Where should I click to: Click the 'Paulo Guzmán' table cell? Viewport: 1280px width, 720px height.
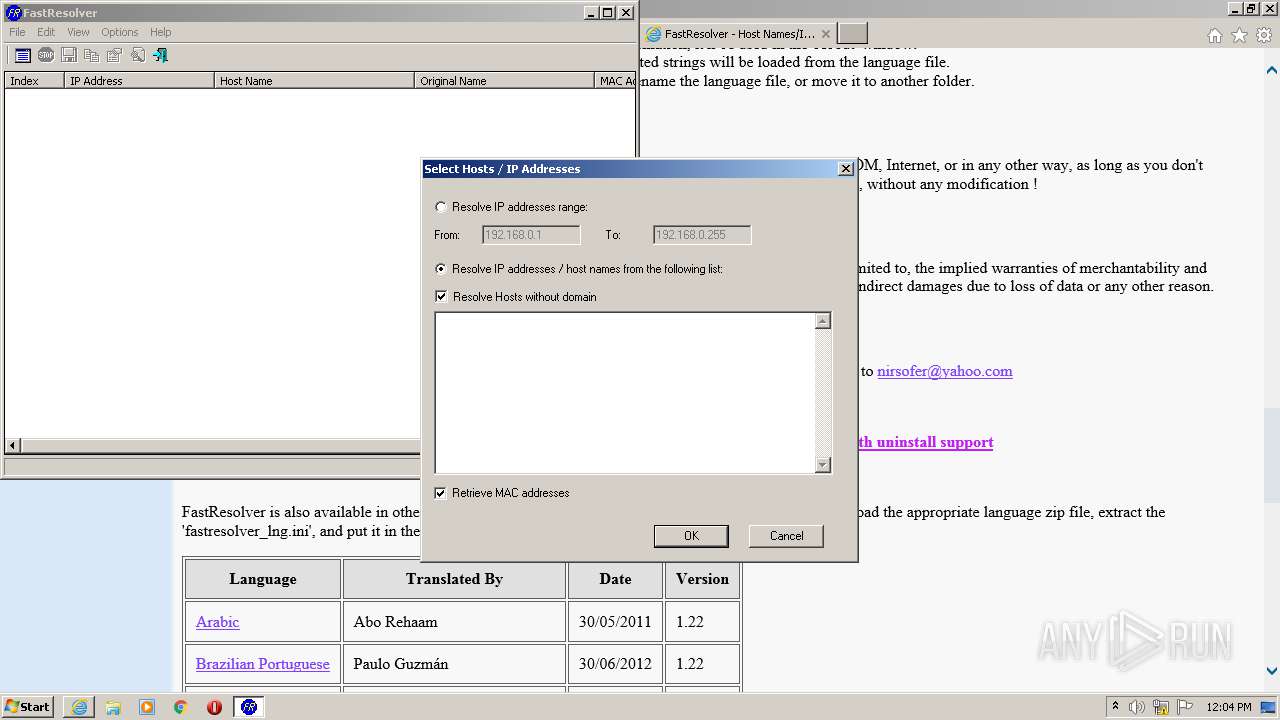(454, 664)
